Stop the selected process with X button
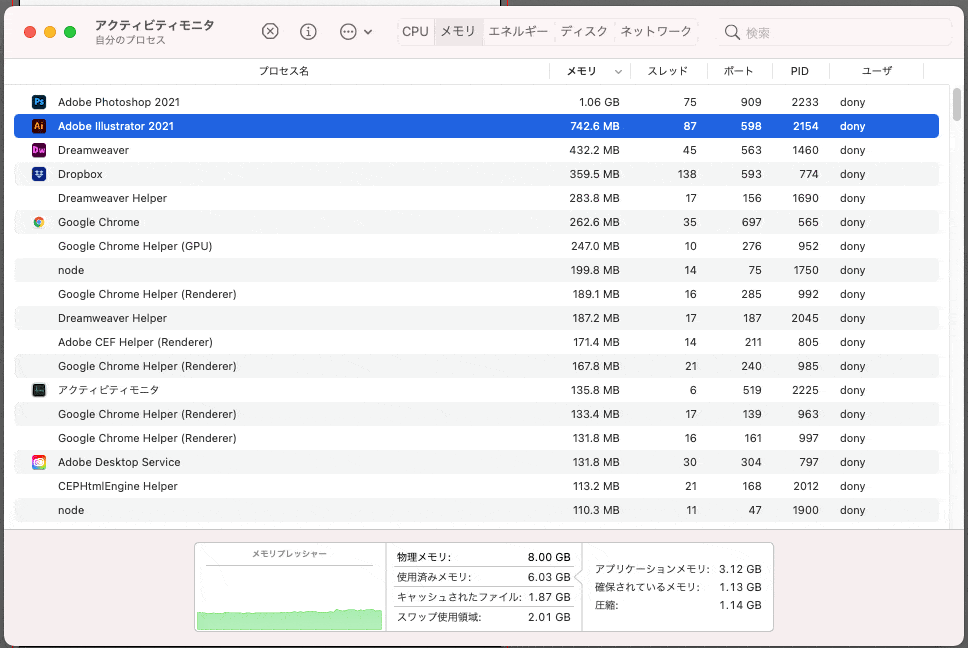This screenshot has height=648, width=968. [270, 31]
